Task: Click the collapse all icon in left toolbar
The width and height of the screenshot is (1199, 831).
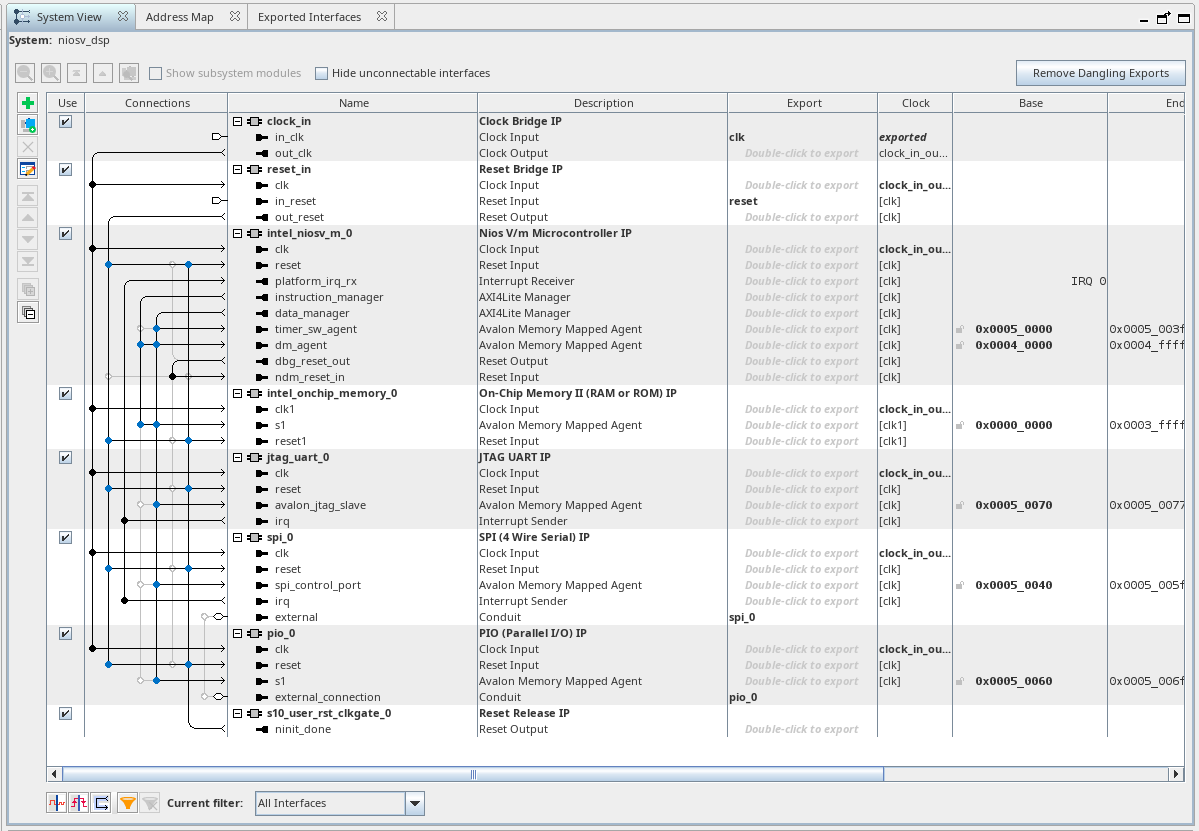Action: pos(28,313)
